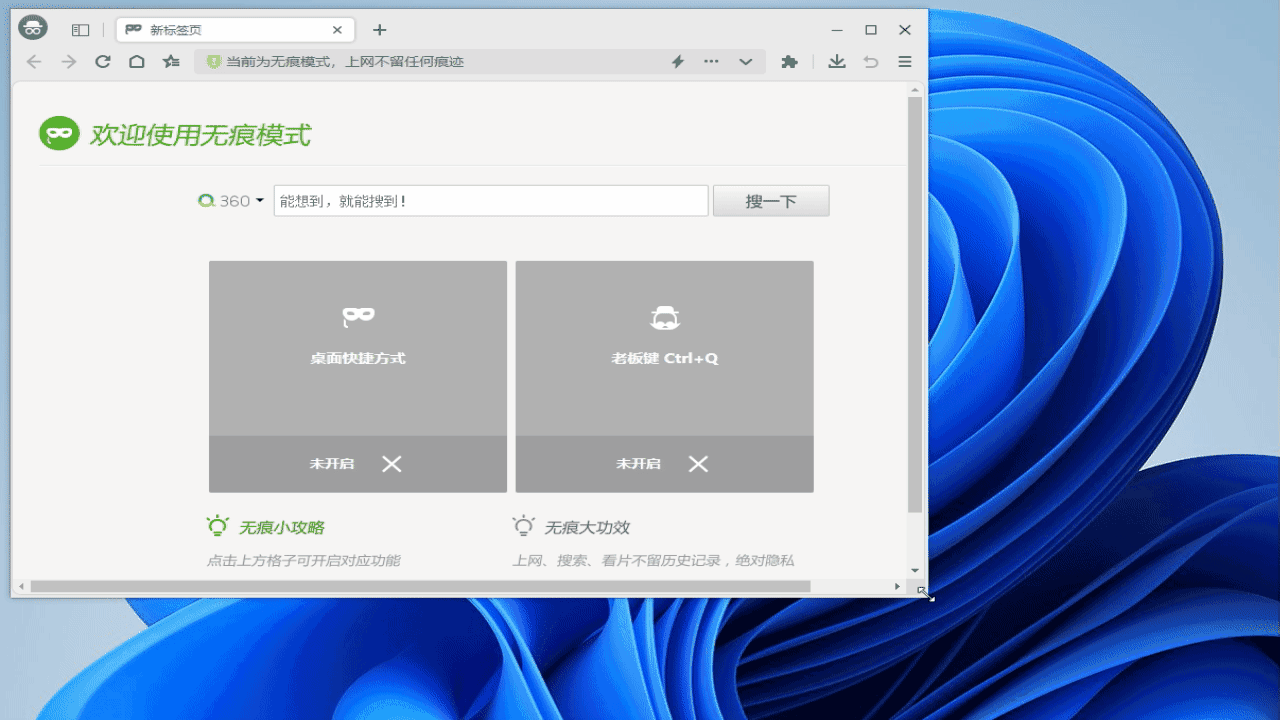Screen dimensions: 1280x720
Task: Open the address bar three-dots menu
Action: [711, 62]
